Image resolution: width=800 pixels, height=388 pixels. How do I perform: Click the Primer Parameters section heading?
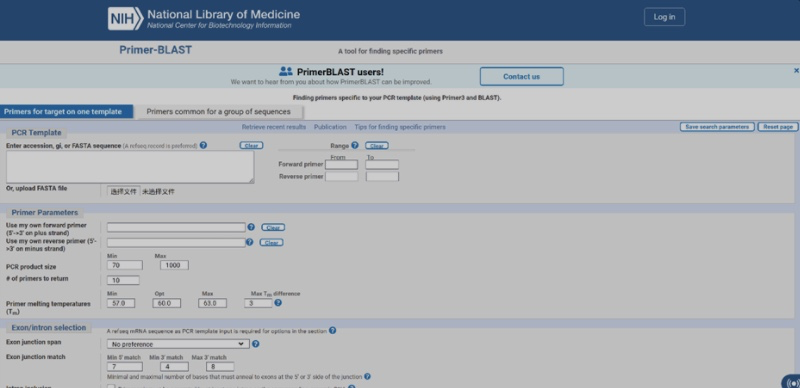coord(45,212)
